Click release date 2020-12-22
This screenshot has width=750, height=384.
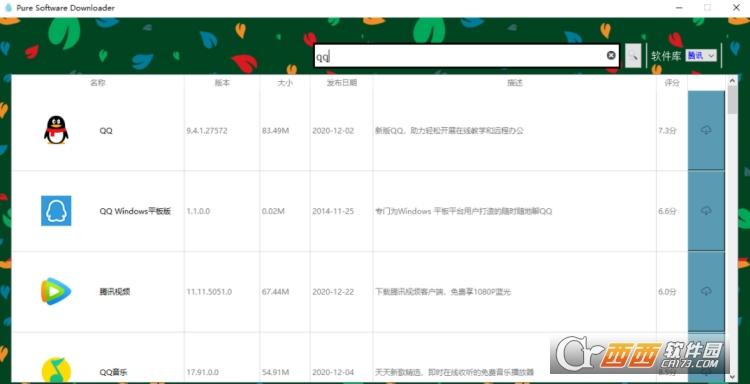coord(333,292)
